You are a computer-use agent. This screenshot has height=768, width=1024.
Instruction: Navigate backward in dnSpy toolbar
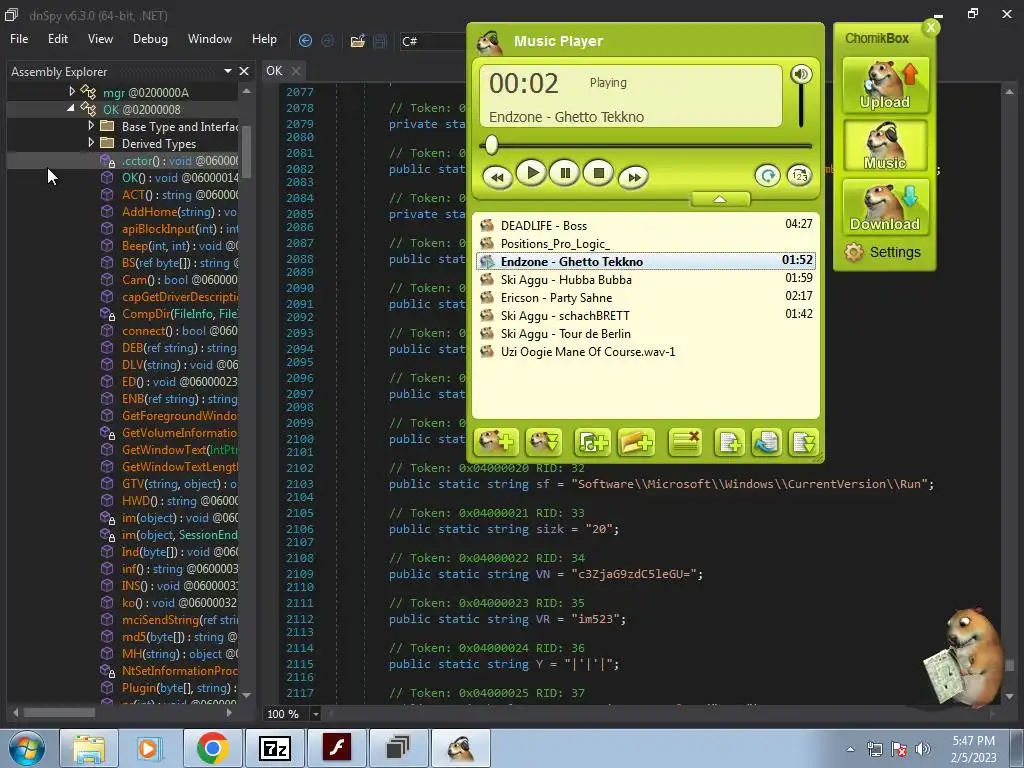305,41
